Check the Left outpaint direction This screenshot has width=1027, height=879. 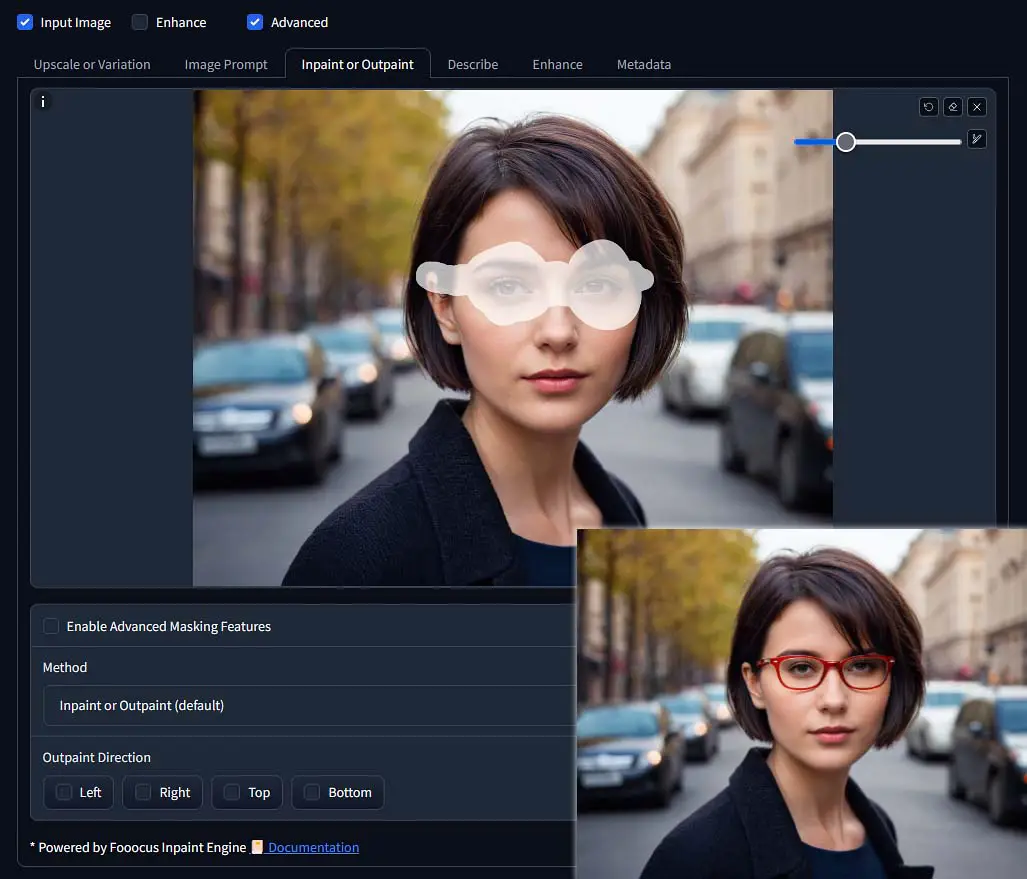(64, 793)
